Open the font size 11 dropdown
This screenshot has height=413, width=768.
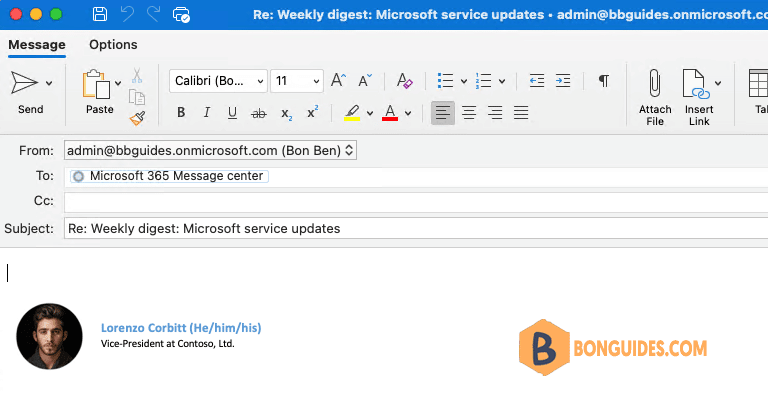[x=297, y=81]
